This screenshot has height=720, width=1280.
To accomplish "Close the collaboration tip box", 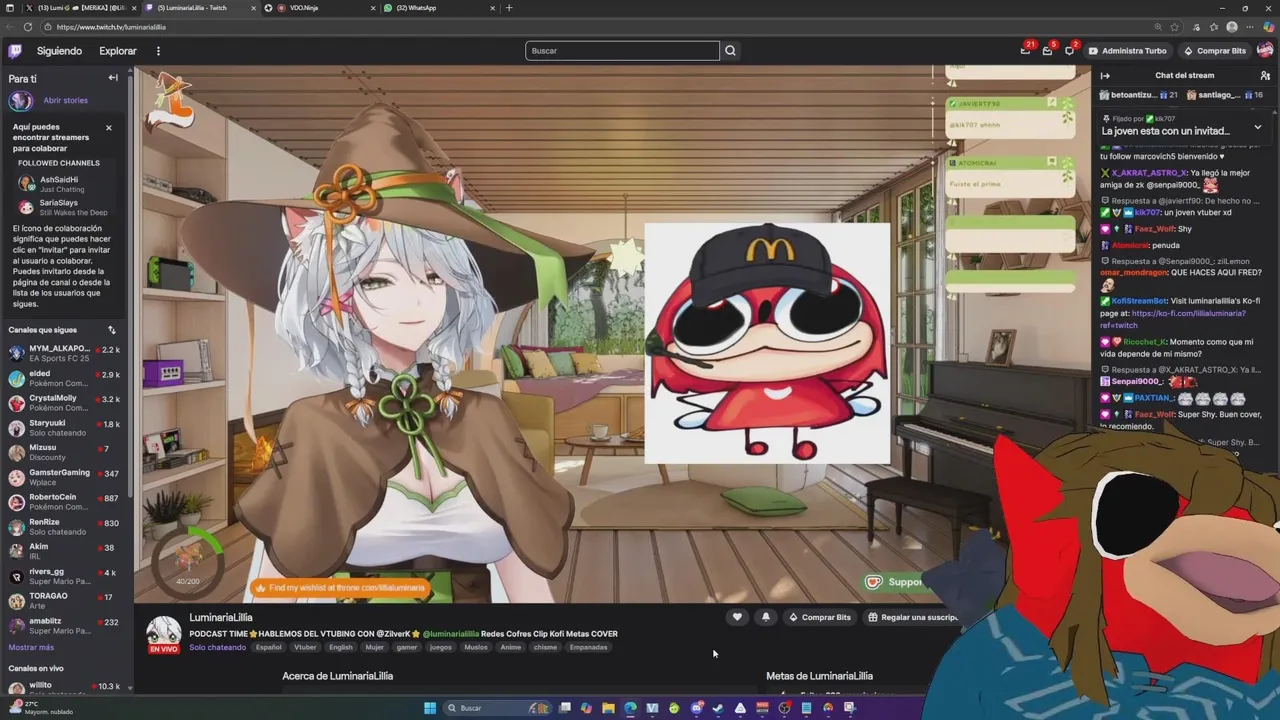I will (x=109, y=127).
